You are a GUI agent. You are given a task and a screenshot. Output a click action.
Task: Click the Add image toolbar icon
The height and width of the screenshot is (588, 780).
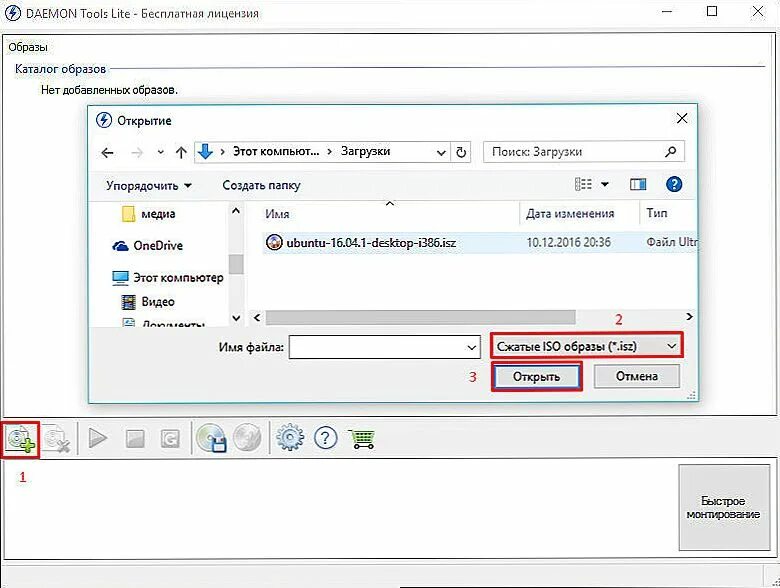[21, 439]
